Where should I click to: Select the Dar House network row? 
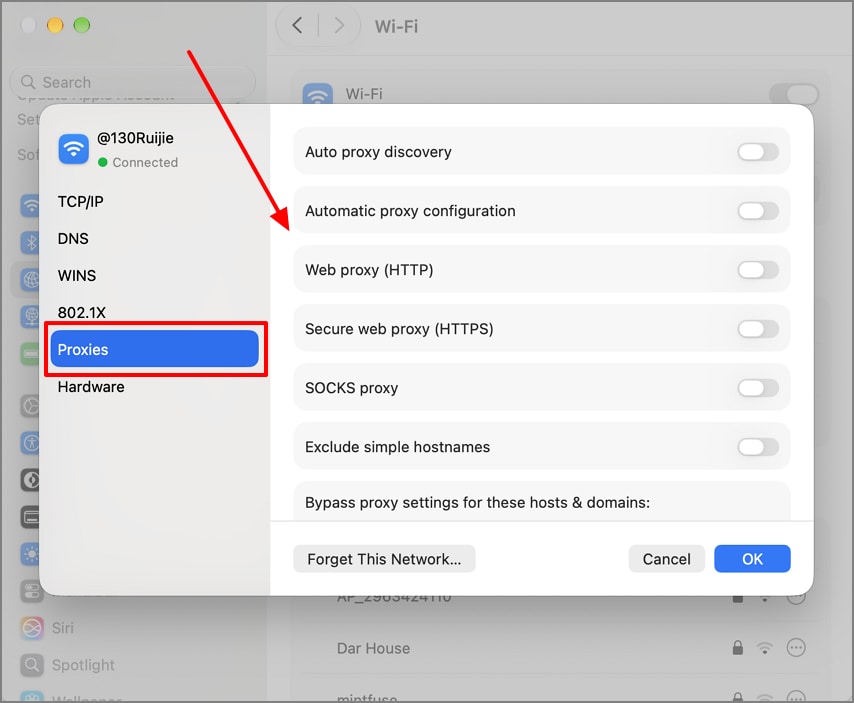pos(559,648)
